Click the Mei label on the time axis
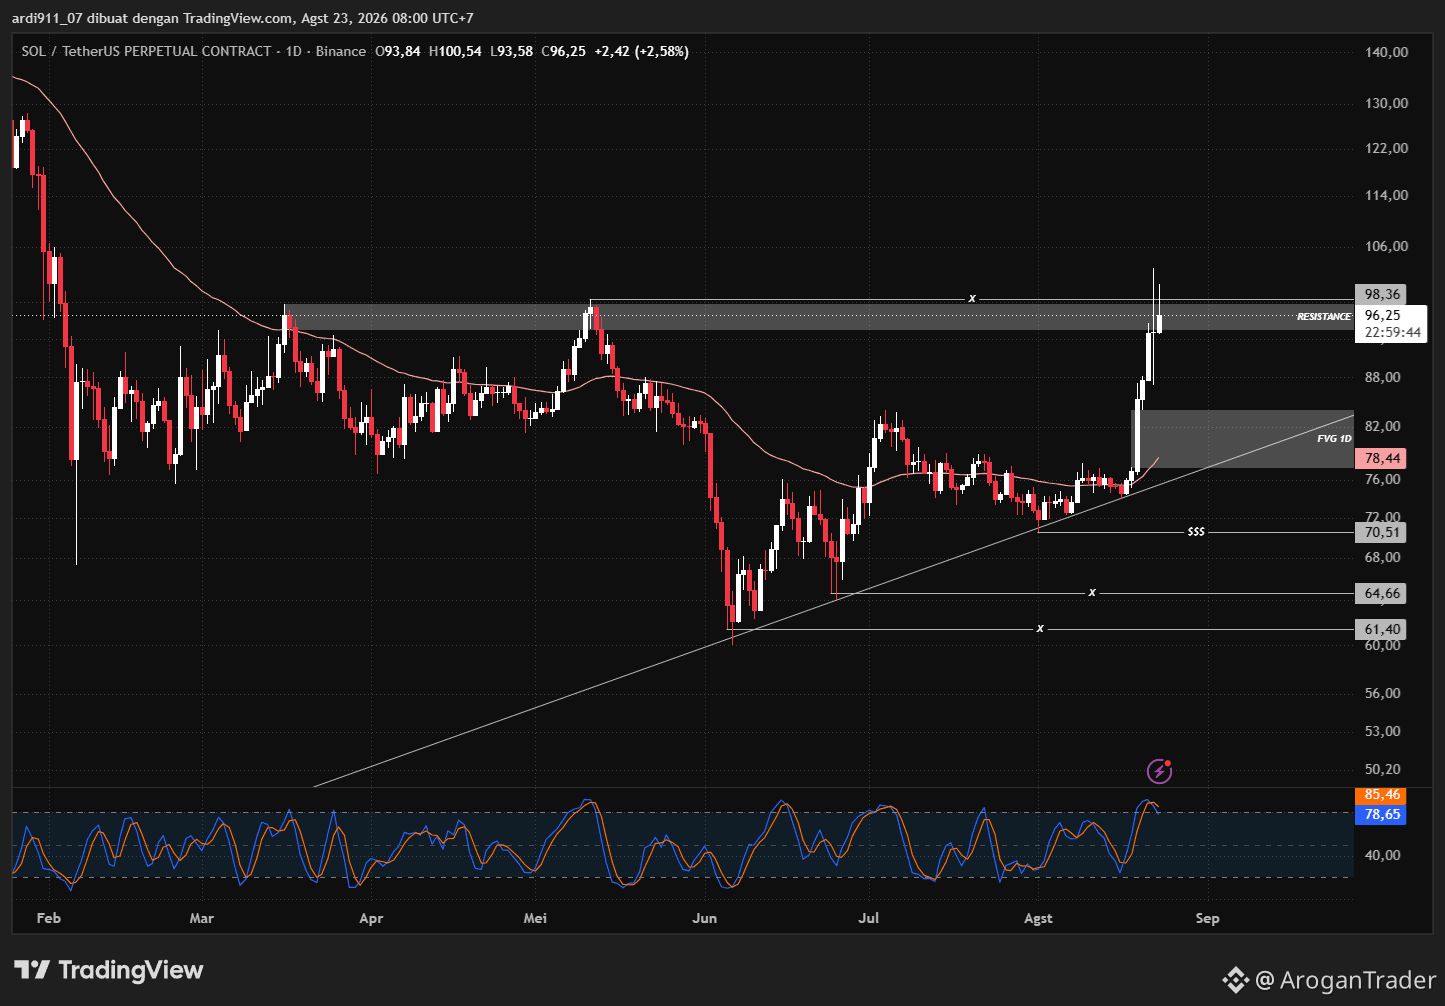1445x1006 pixels. (x=536, y=918)
